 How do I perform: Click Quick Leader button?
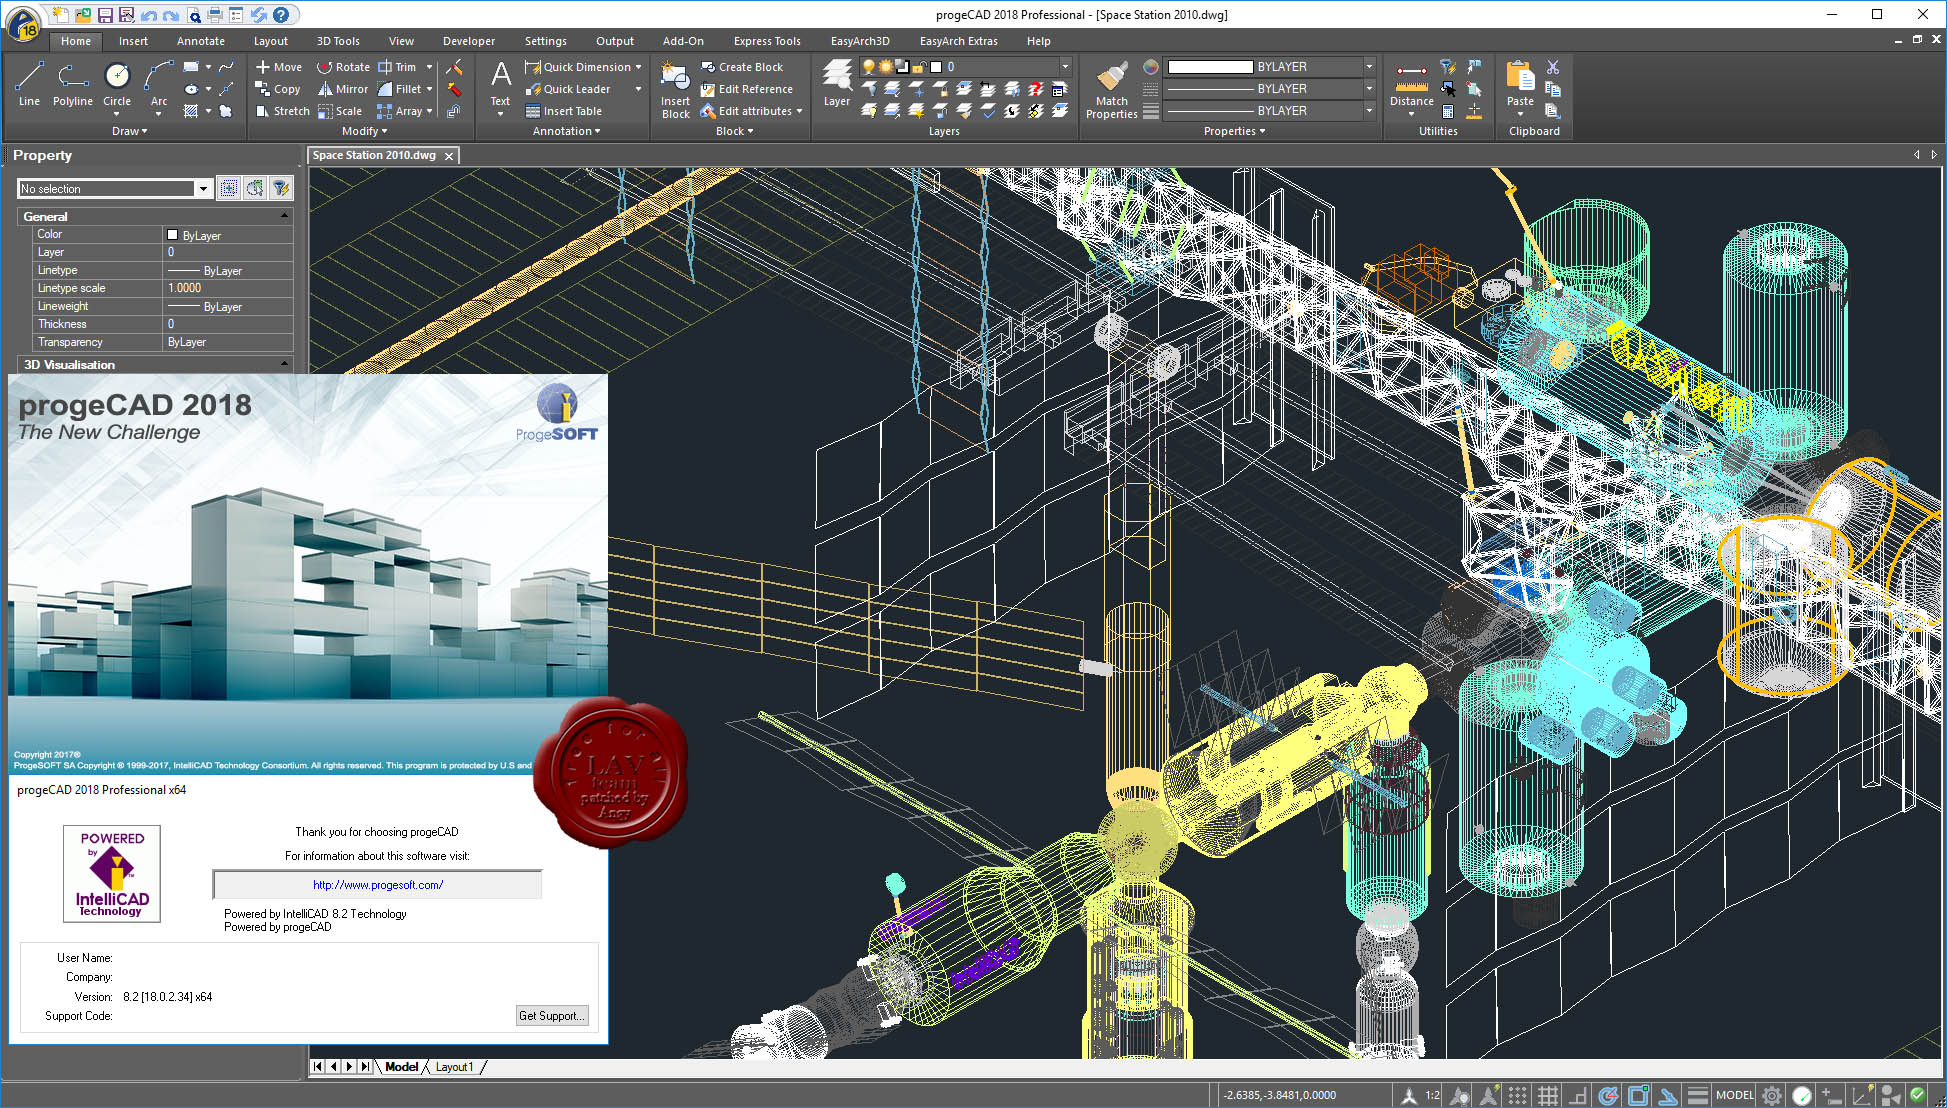coord(568,89)
